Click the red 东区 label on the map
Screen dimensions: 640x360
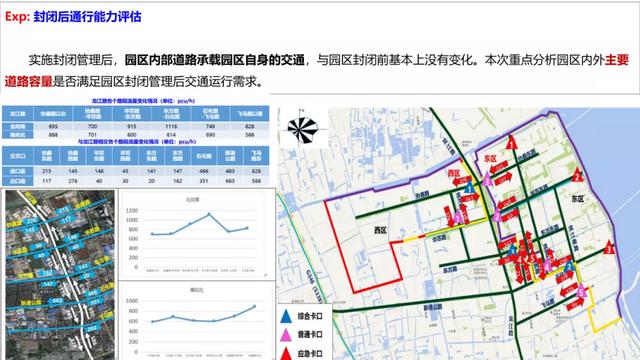click(x=490, y=158)
